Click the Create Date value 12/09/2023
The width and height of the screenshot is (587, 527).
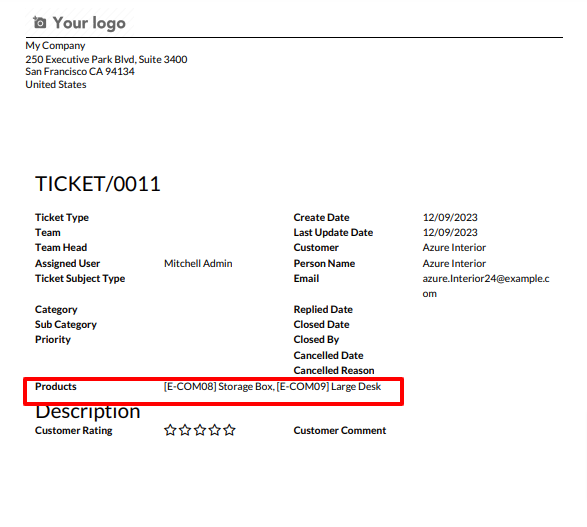450,217
